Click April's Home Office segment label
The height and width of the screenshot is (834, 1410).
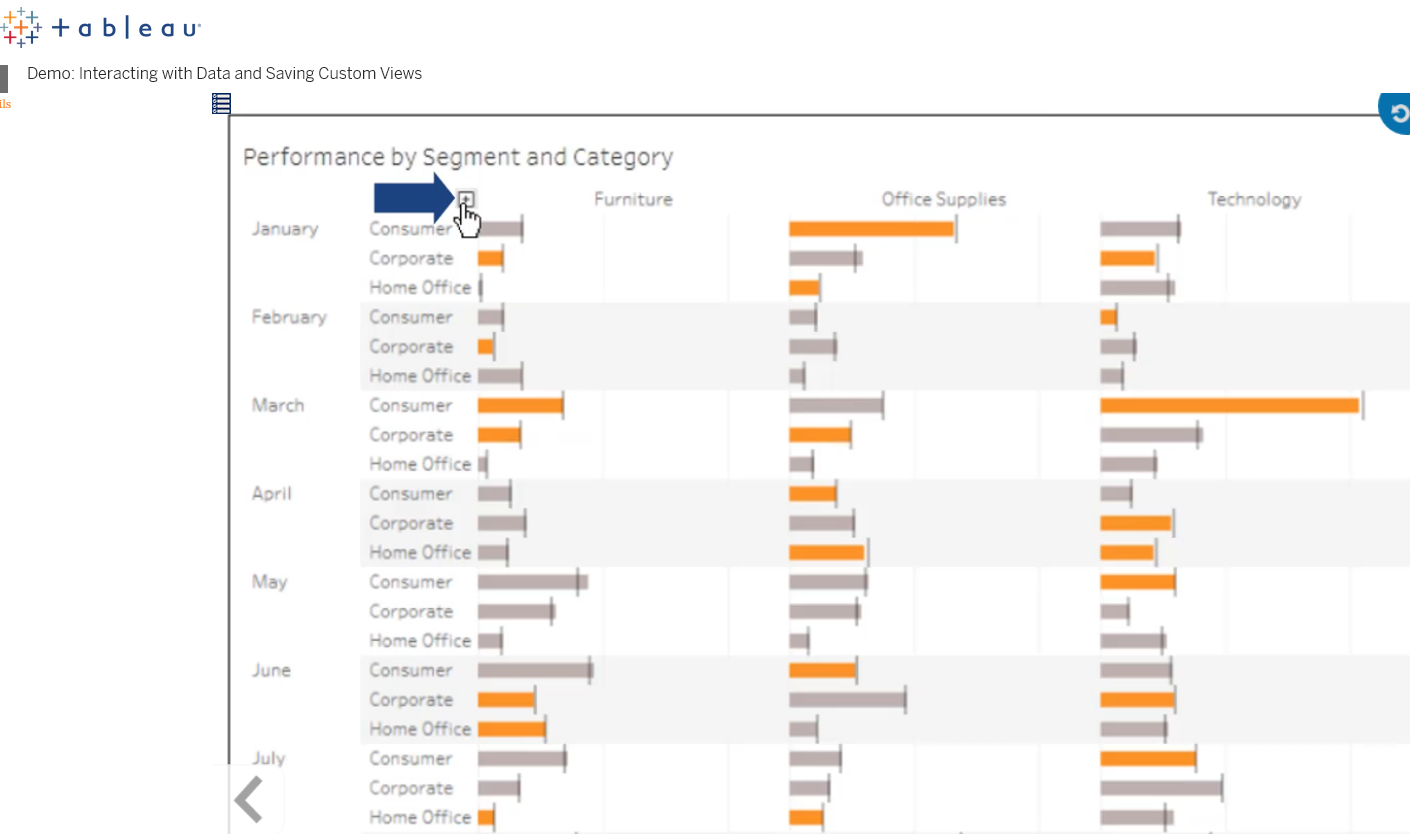pyautogui.click(x=420, y=552)
